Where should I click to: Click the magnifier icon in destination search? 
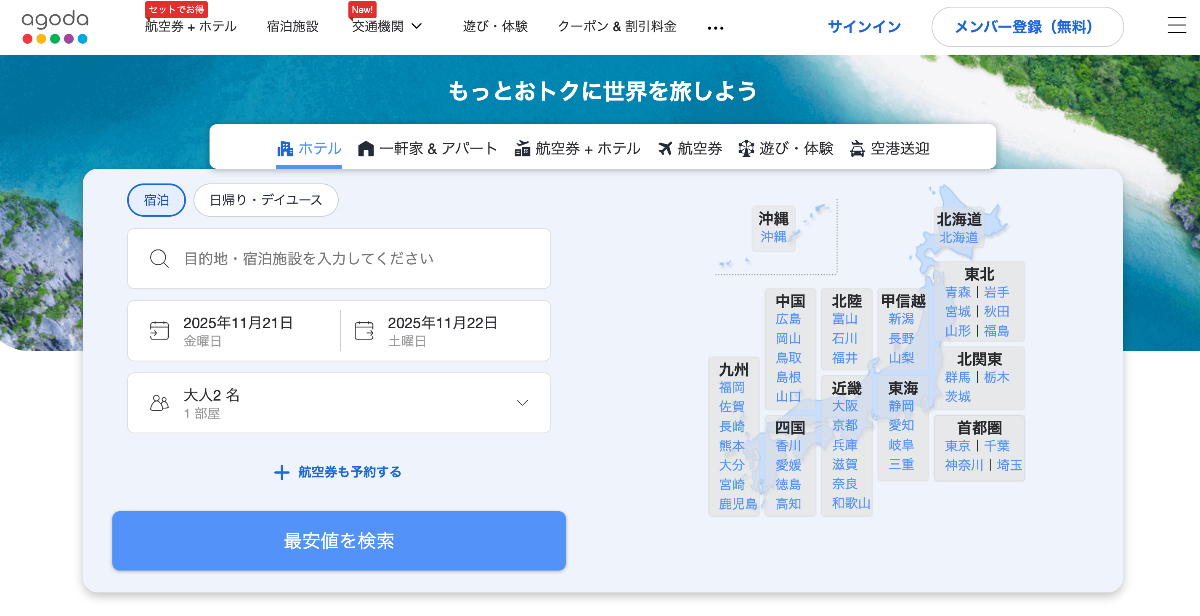[159, 258]
